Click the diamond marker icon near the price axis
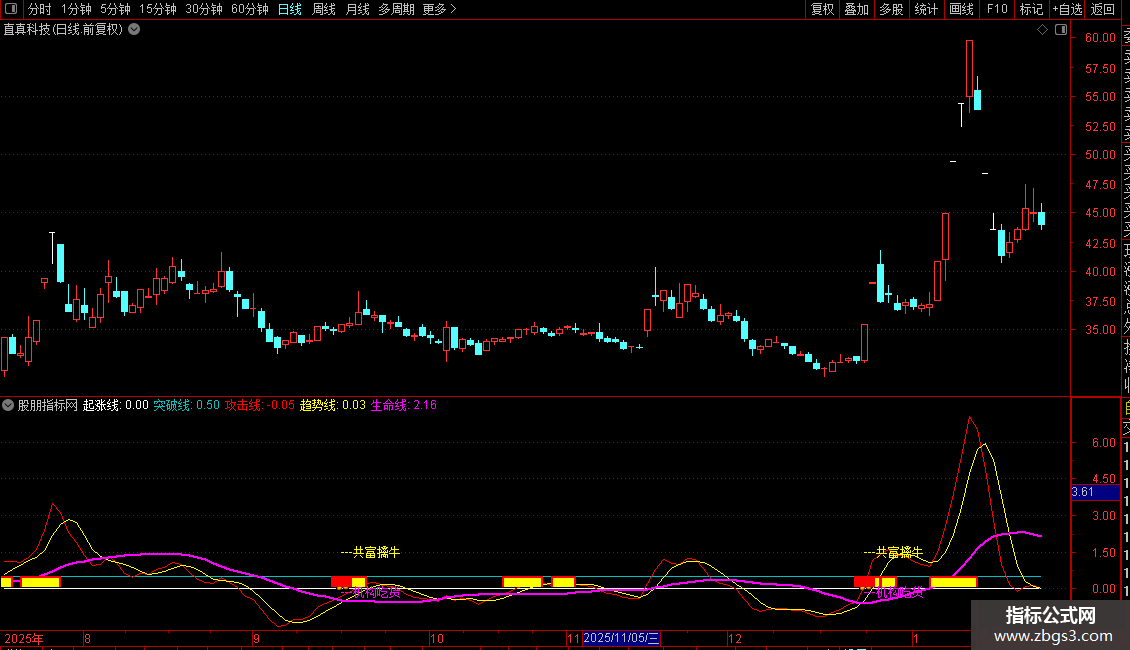Screen dimensions: 1130x650 1042,30
